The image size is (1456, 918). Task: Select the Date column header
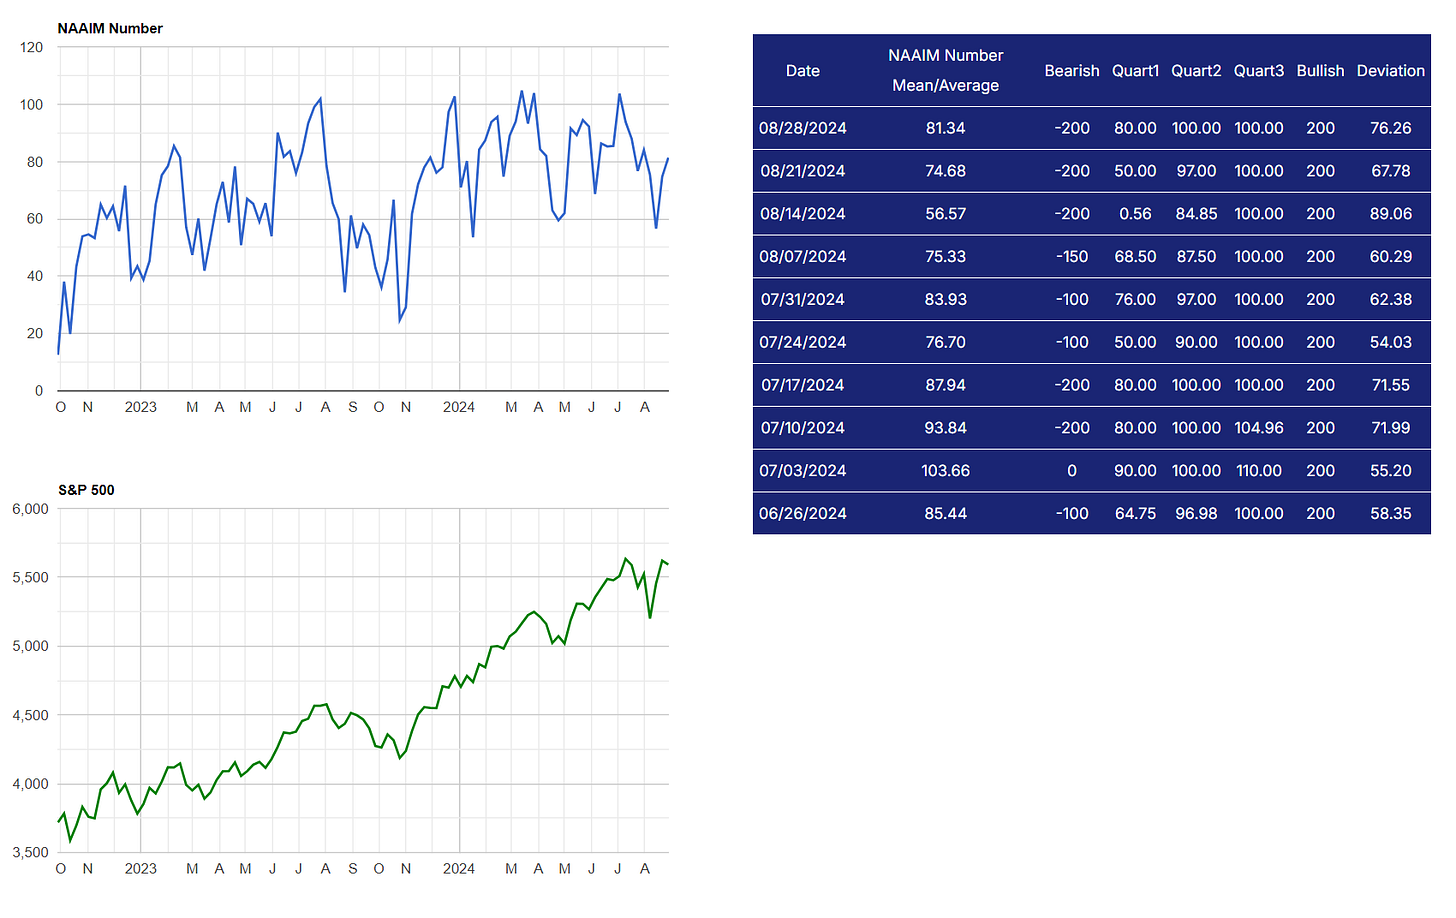click(802, 71)
